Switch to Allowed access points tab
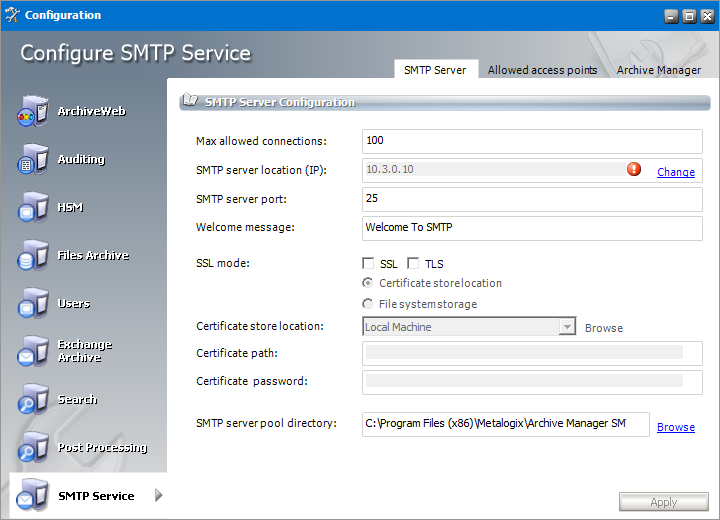The image size is (720, 520). (x=542, y=70)
